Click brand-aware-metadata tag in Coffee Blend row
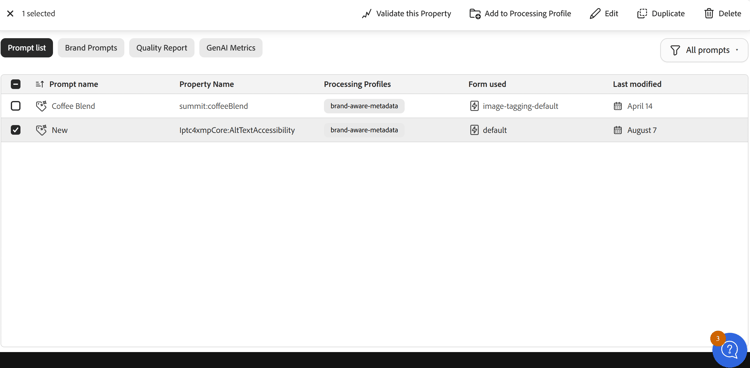Screen dimensions: 750x368 coord(364,106)
